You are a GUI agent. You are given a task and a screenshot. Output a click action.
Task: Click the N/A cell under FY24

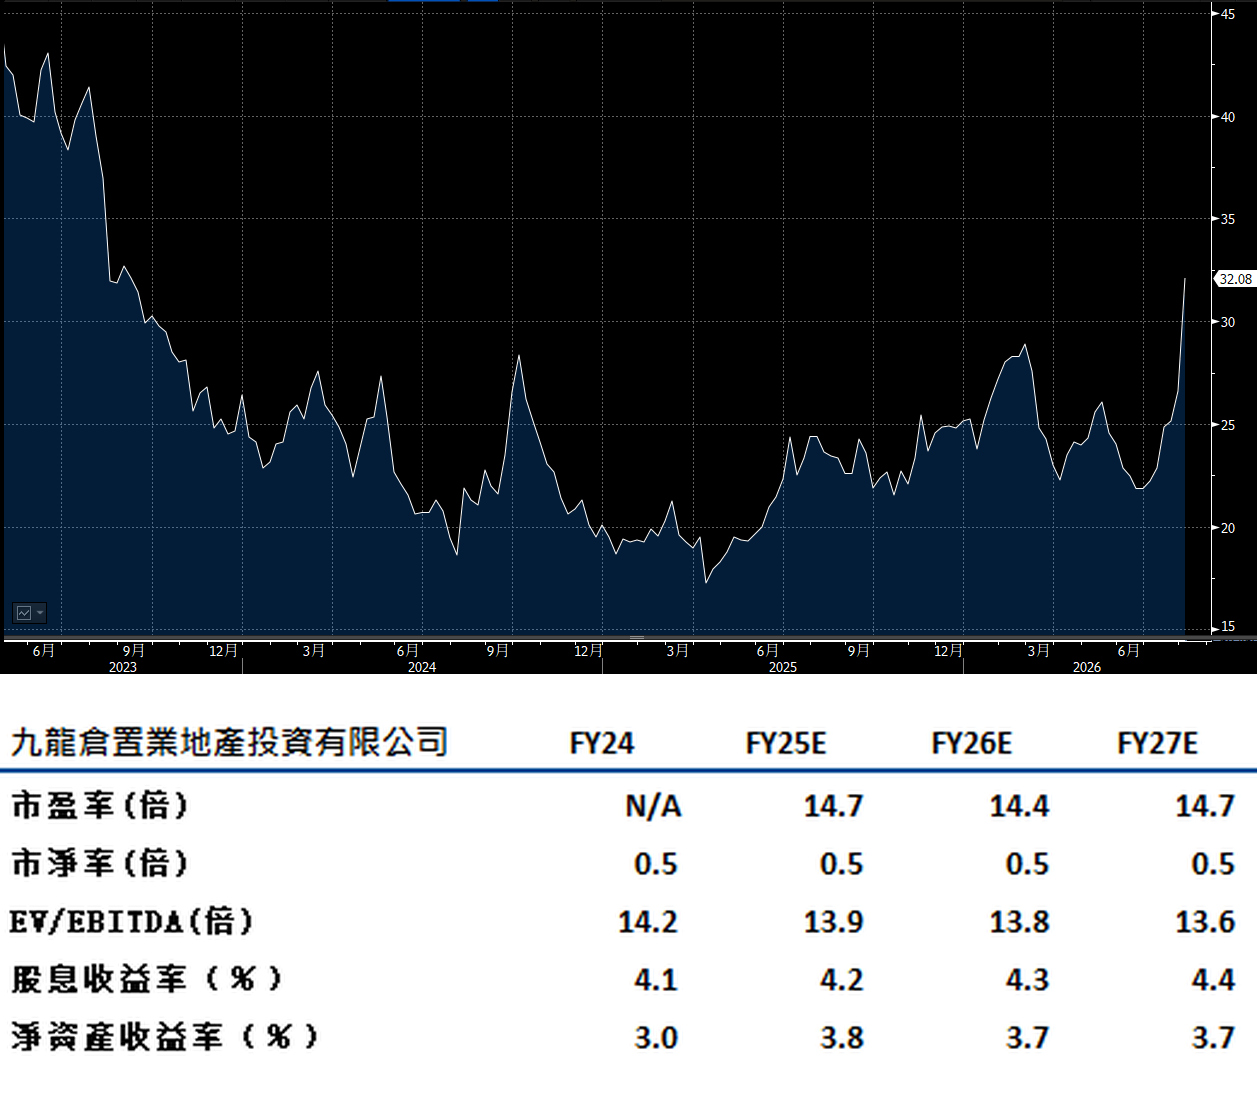[x=653, y=805]
